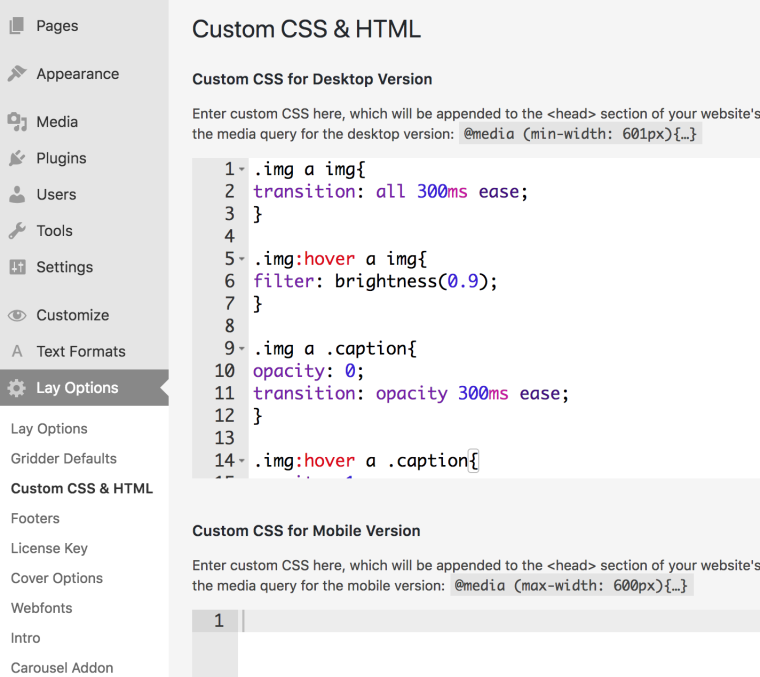
Task: Click the Media icon in sidebar
Action: (17, 122)
